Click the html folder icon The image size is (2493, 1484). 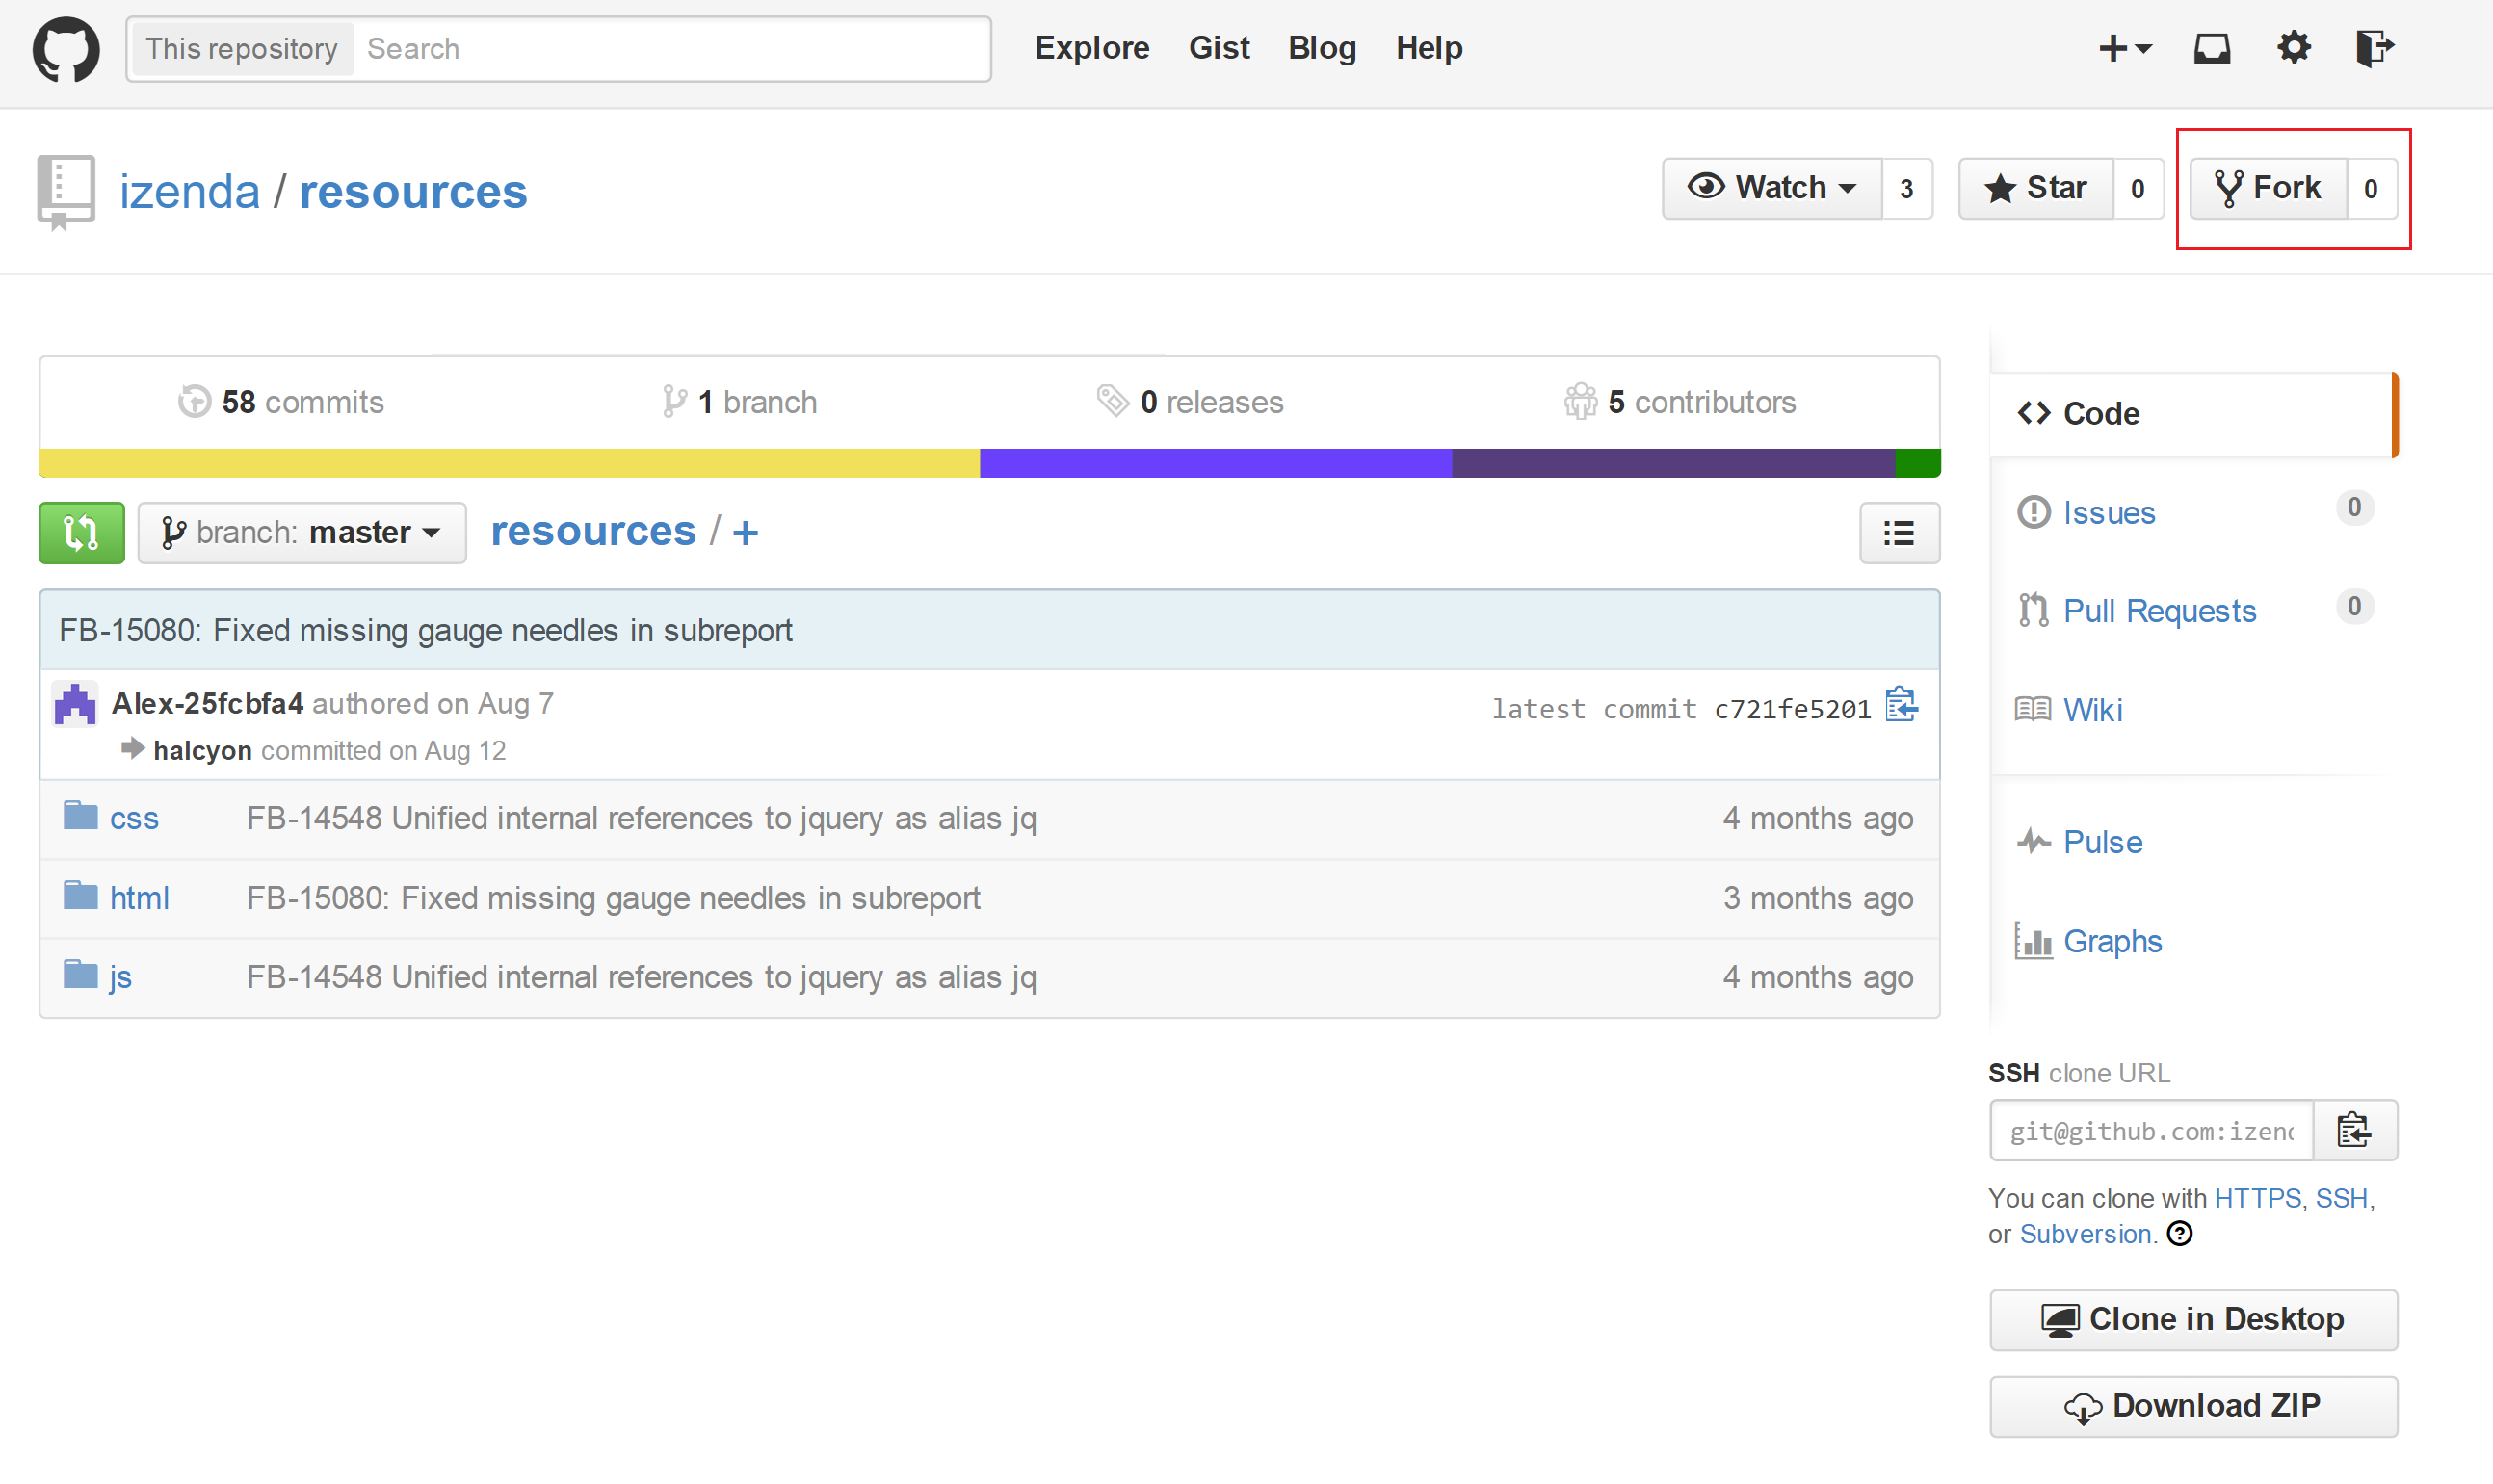tap(81, 895)
